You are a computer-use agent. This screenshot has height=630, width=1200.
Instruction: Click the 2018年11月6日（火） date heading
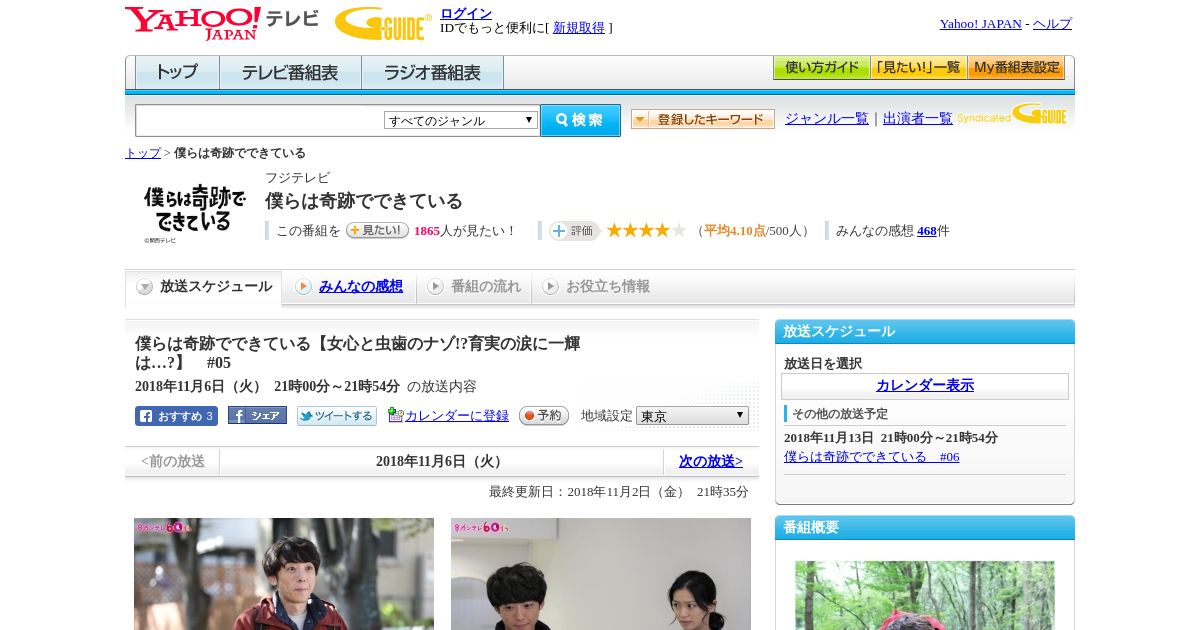[x=441, y=462]
